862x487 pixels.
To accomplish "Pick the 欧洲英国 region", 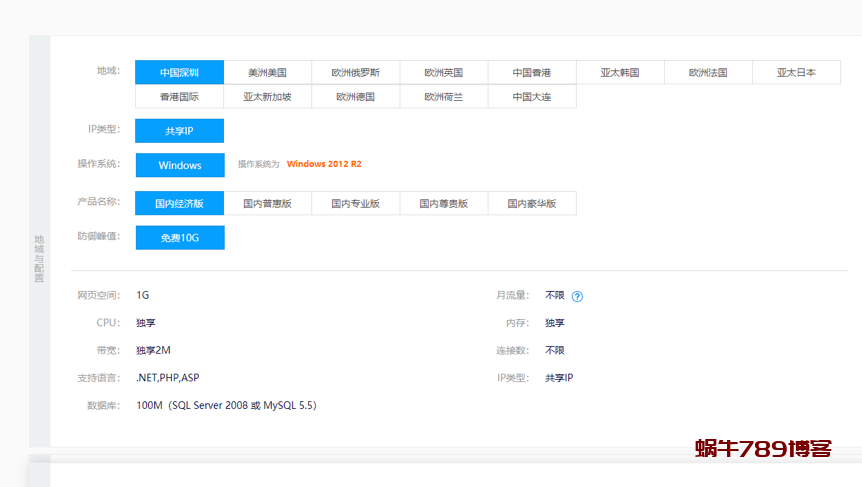I will point(443,73).
